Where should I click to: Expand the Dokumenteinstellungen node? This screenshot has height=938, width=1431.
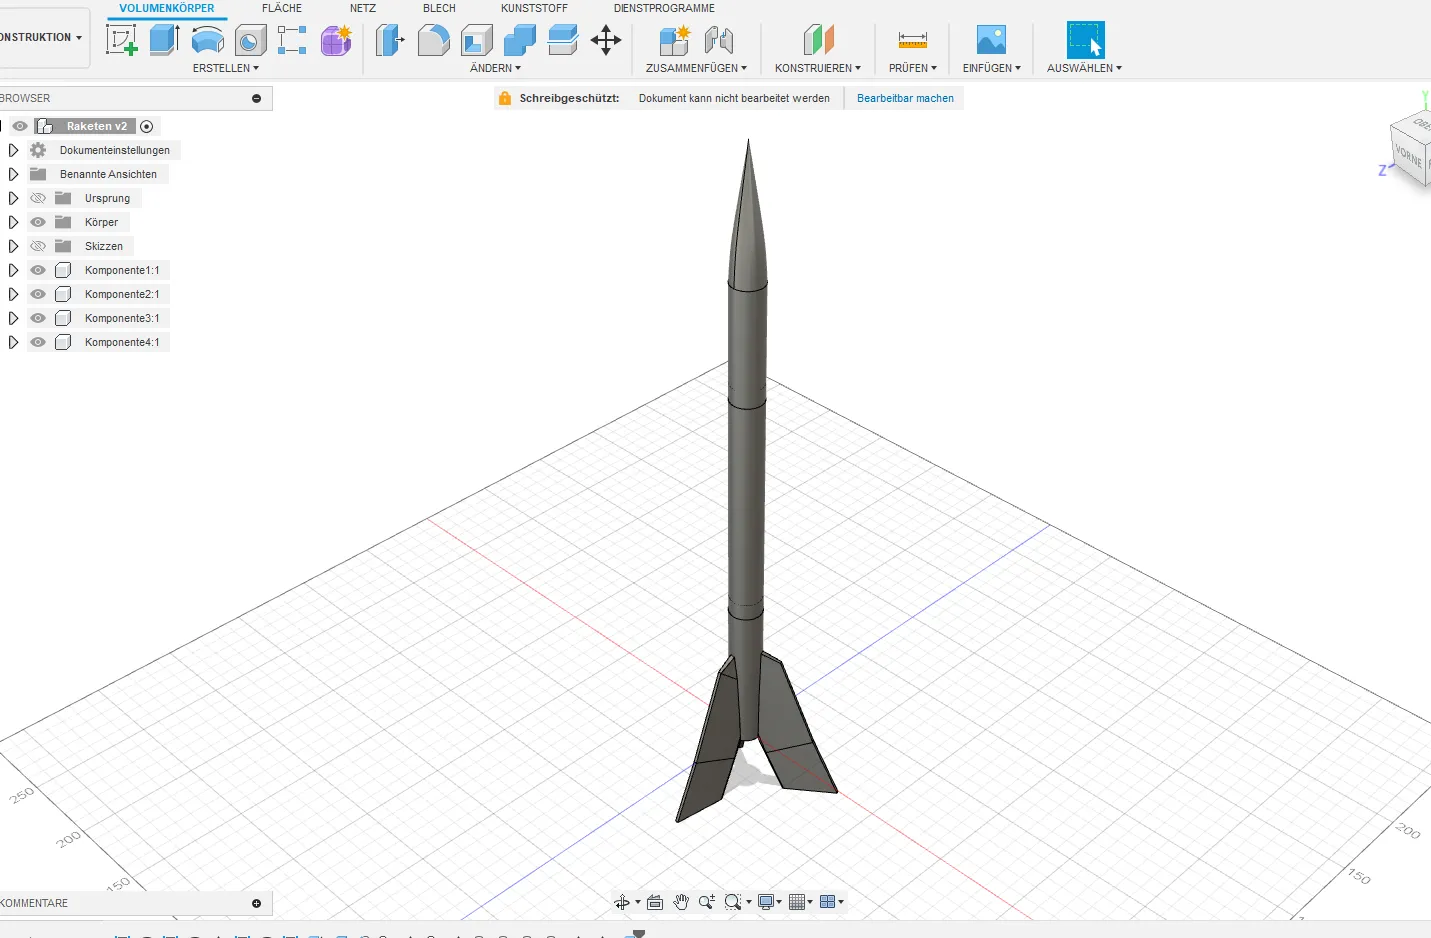coord(13,150)
